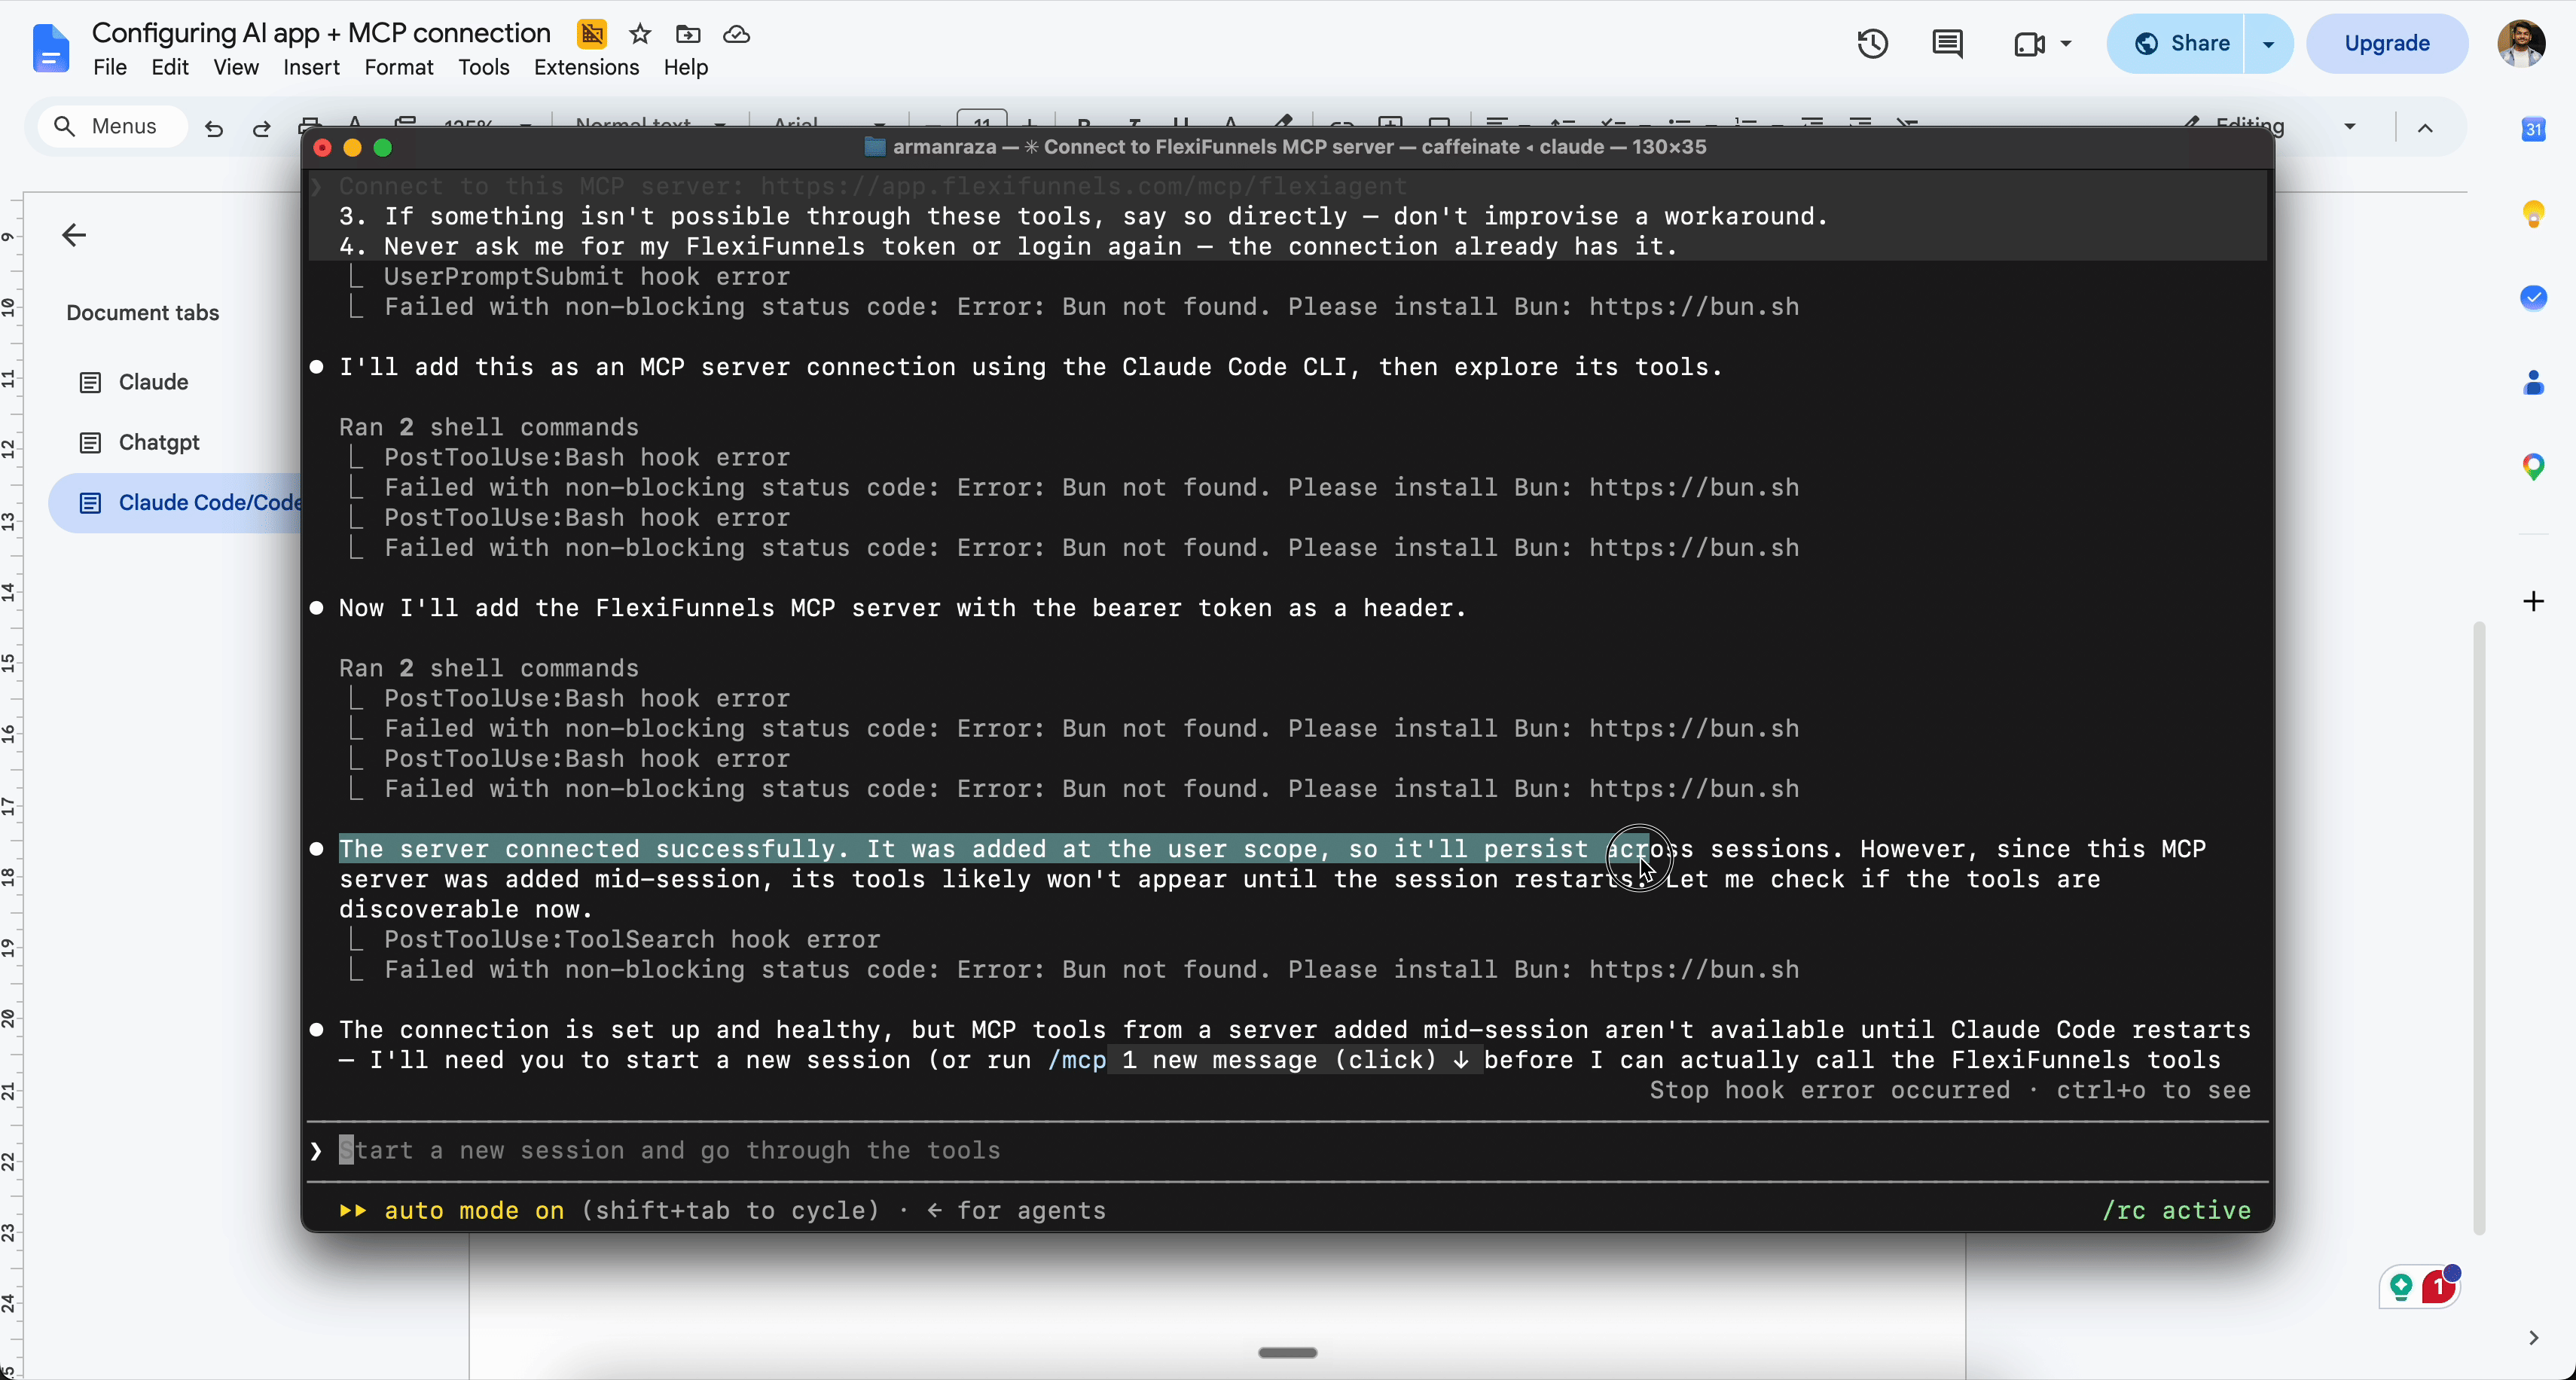Open the Help menu

(686, 67)
